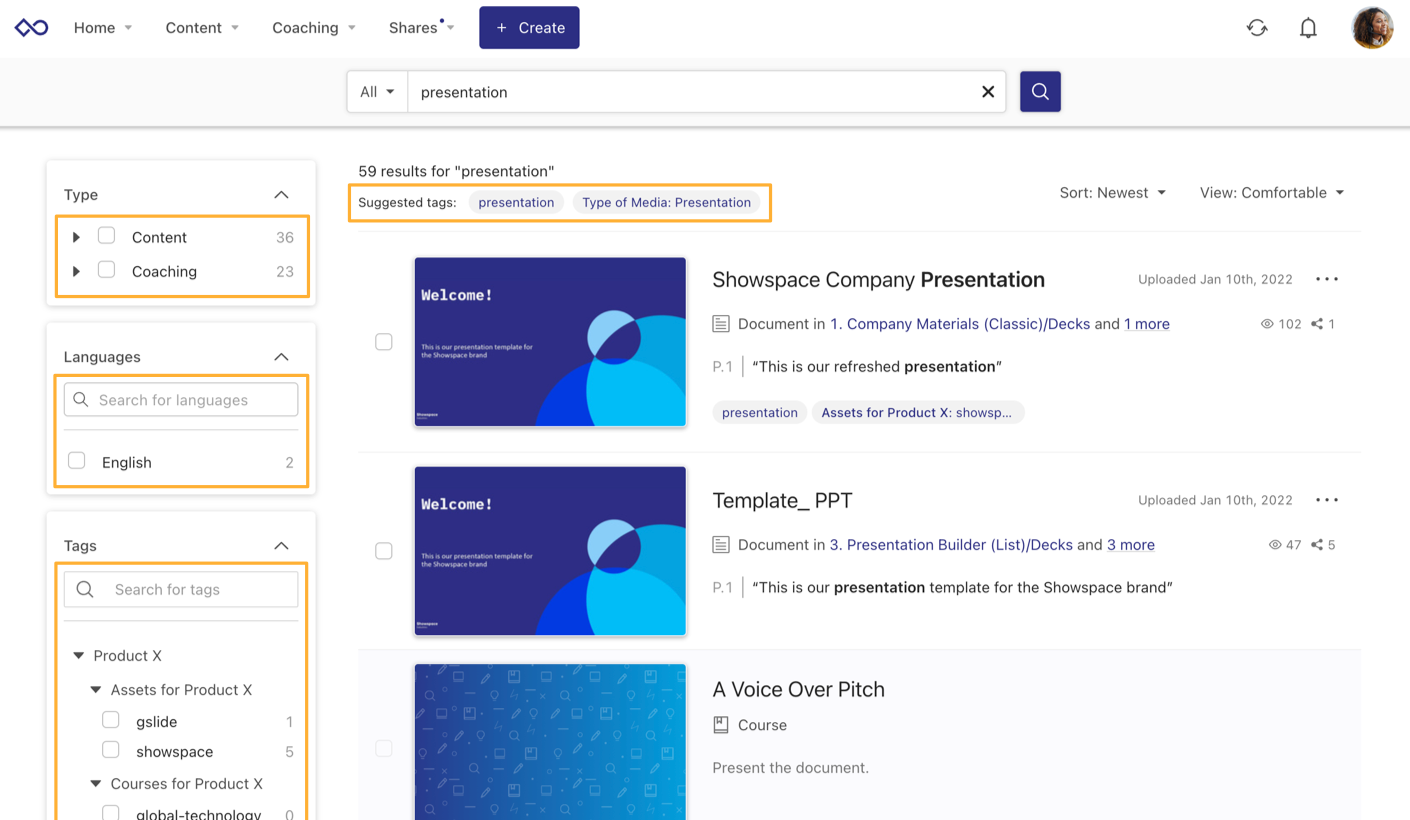
Task: Open thumbnail of Template_ PPT
Action: tap(550, 551)
